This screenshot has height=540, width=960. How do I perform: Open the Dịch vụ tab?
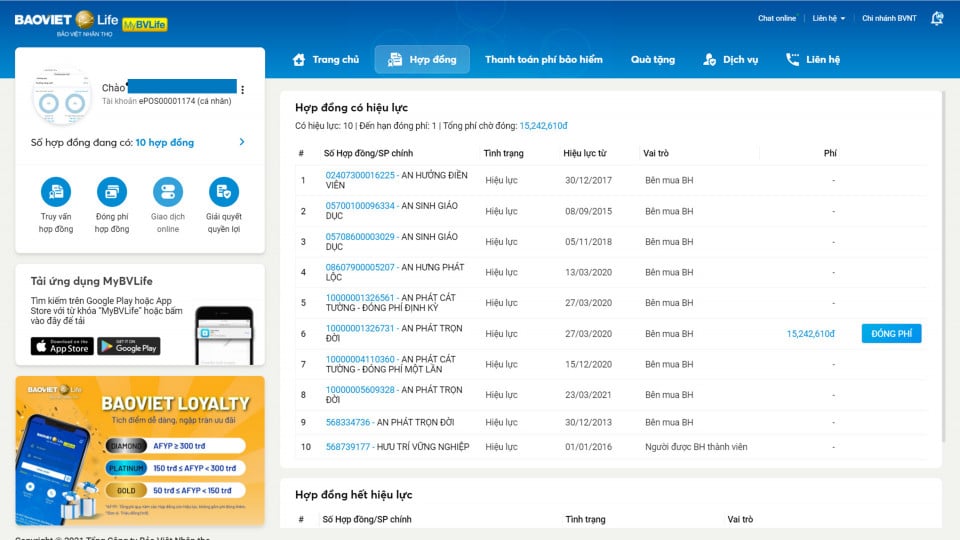tap(730, 59)
